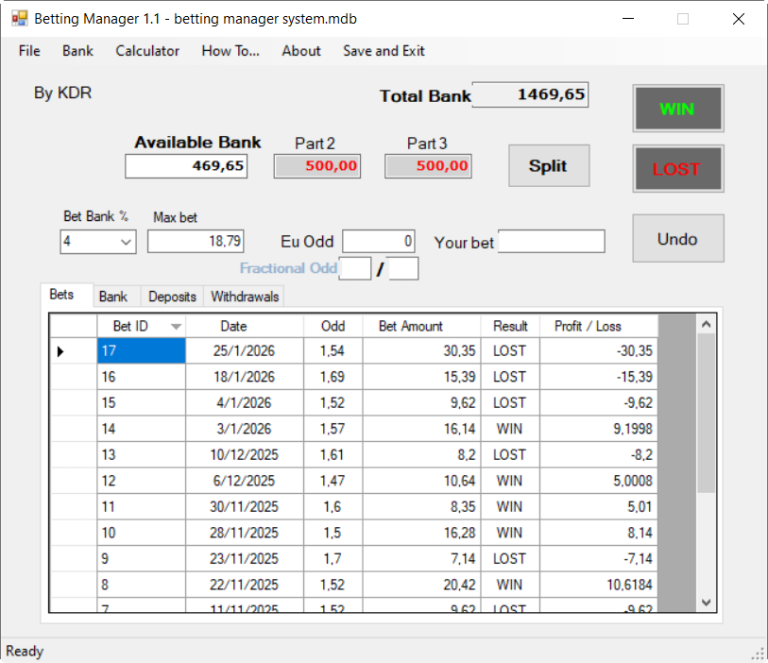Click the Bet ID column sort arrow
Screen dimensions: 768x663
(x=176, y=326)
